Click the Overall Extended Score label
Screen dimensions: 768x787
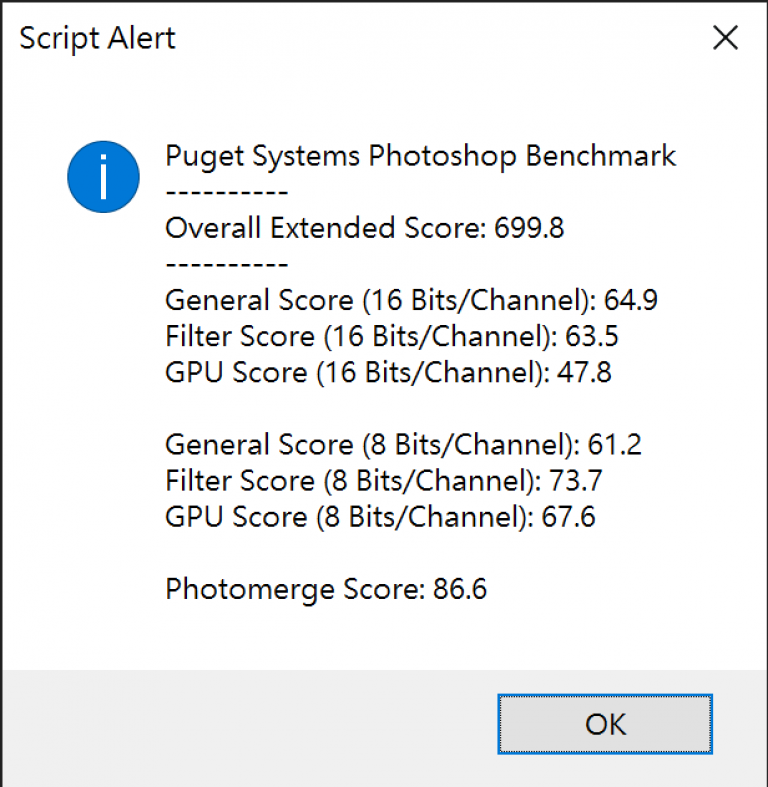pyautogui.click(x=326, y=228)
